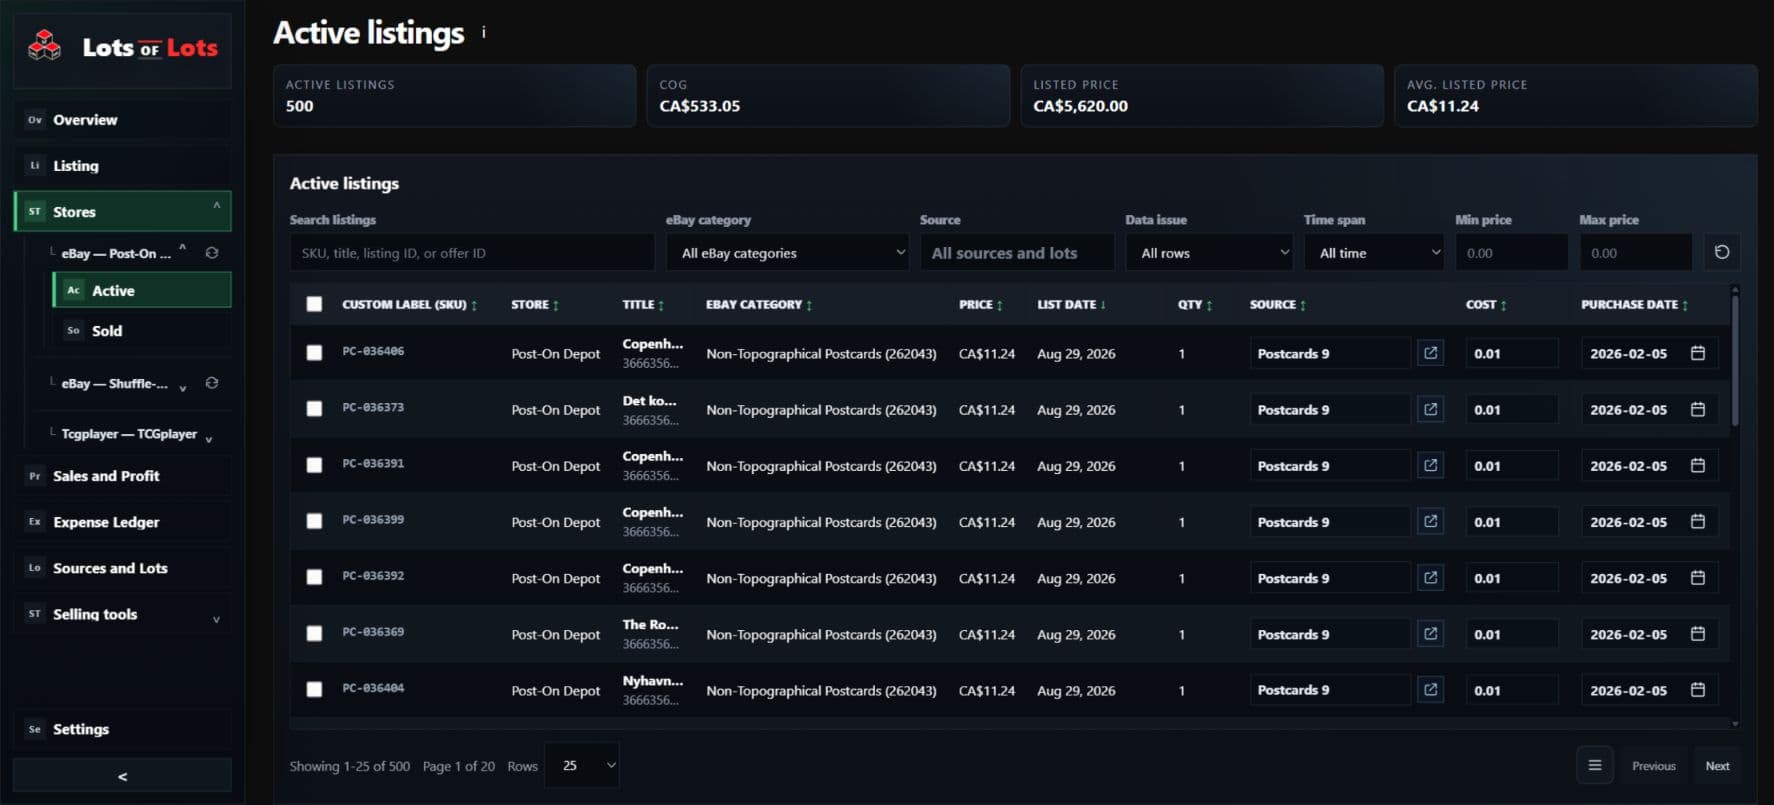This screenshot has width=1774, height=805.
Task: Open source link for PC-036369 row
Action: (1431, 633)
